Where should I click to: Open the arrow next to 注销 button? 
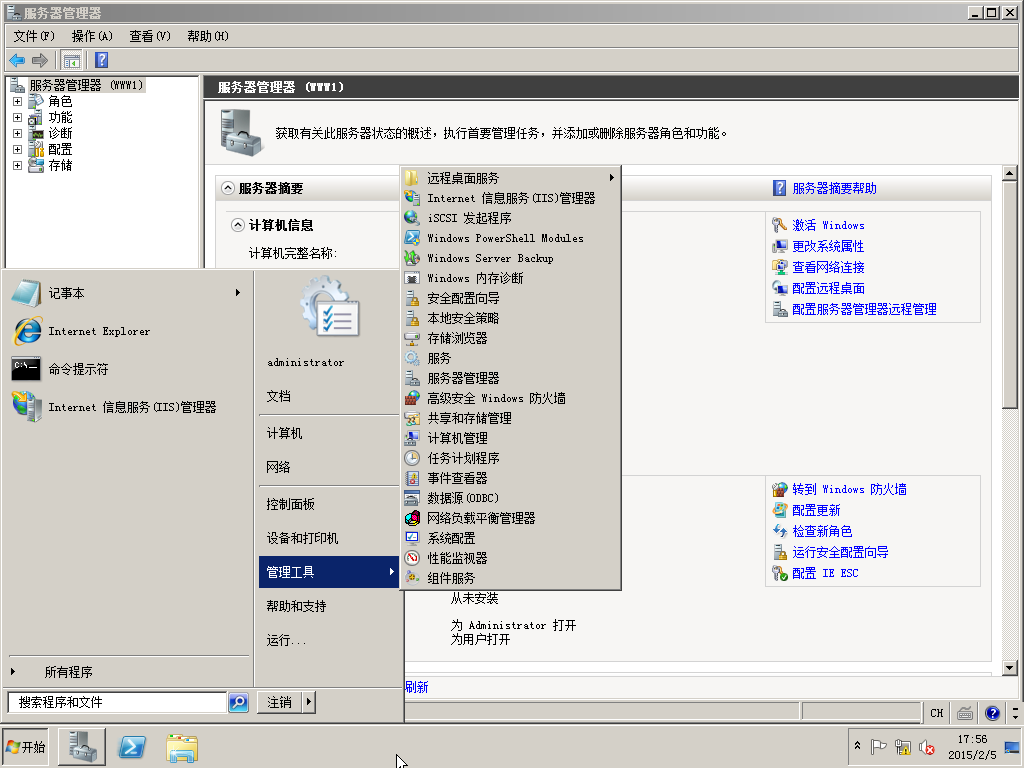pyautogui.click(x=308, y=702)
